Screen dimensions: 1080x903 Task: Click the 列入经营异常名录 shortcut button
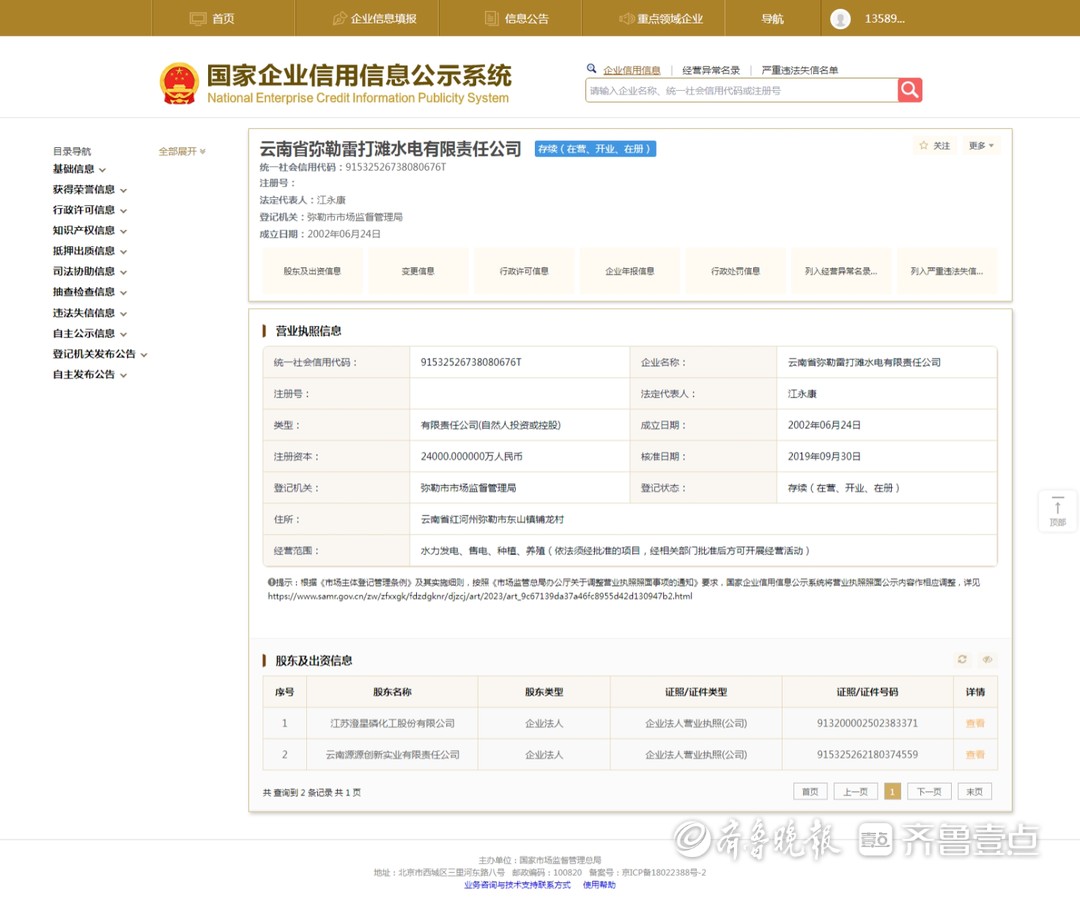click(841, 271)
